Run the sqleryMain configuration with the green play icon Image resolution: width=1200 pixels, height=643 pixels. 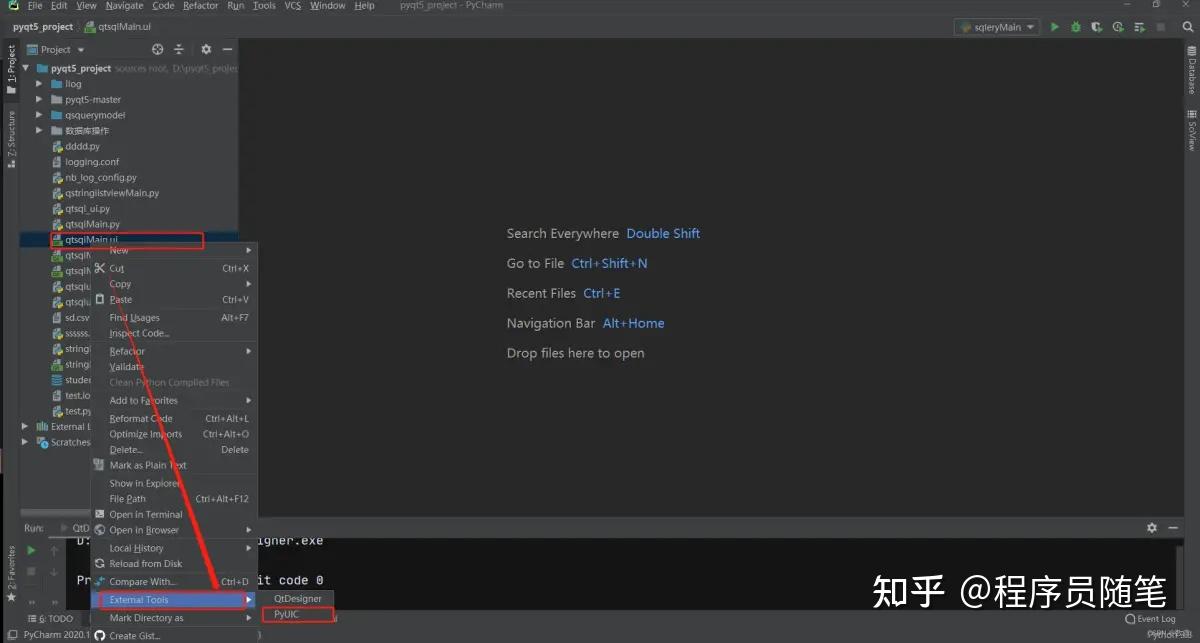coord(1054,27)
